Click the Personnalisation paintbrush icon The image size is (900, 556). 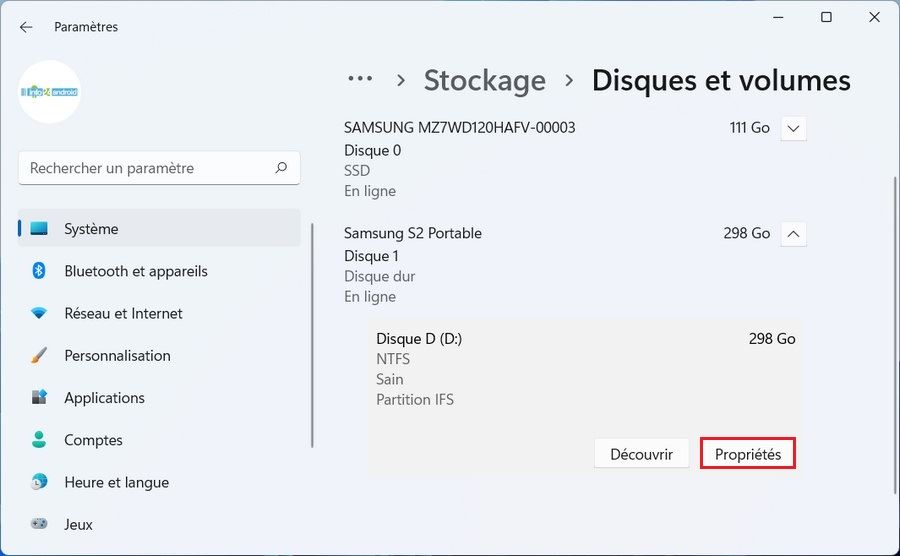pyautogui.click(x=39, y=356)
